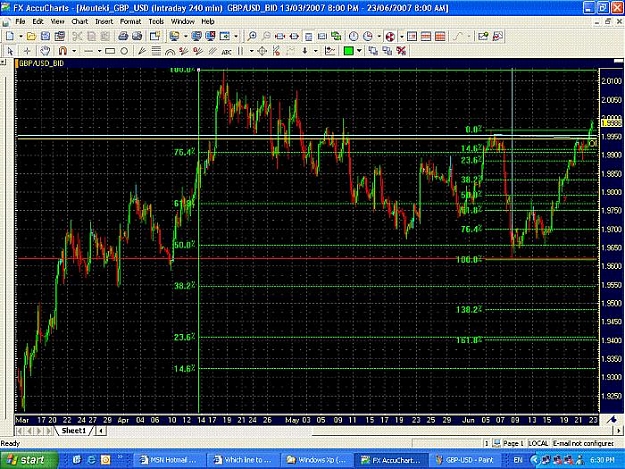The height and width of the screenshot is (469, 625).
Task: Select the arrow pointer tool
Action: click(x=10, y=51)
